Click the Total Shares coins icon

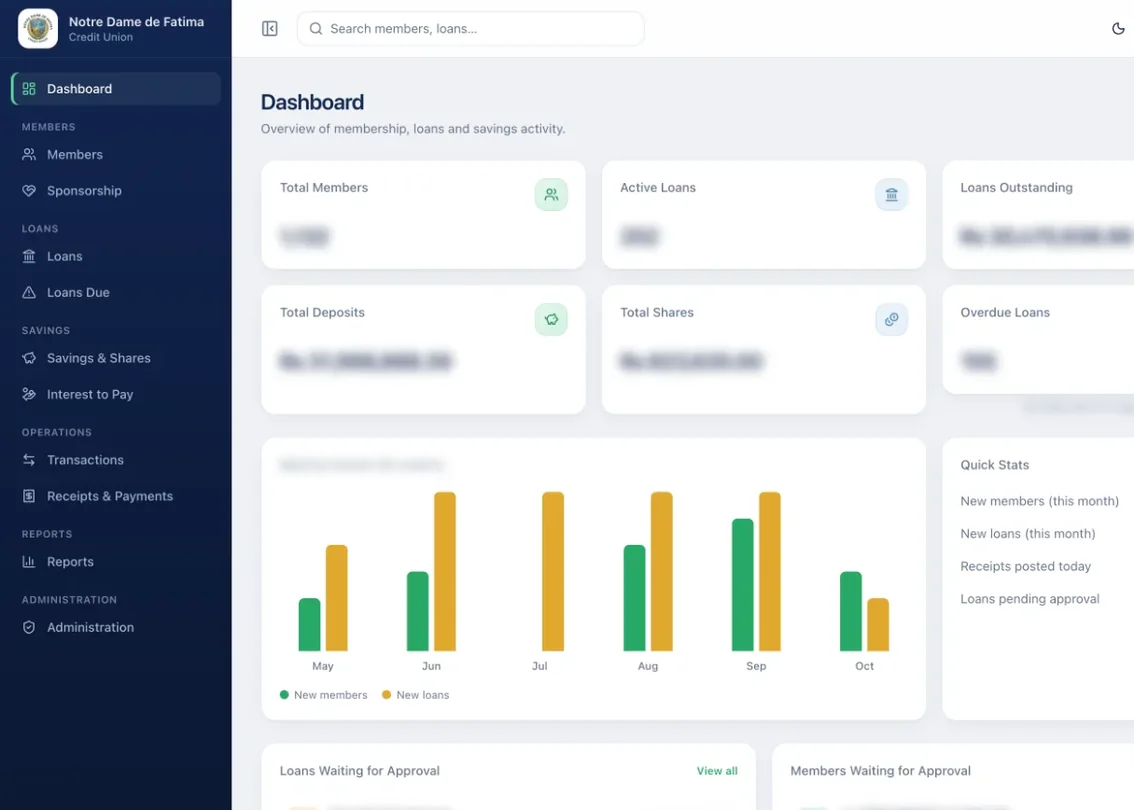[x=892, y=320]
